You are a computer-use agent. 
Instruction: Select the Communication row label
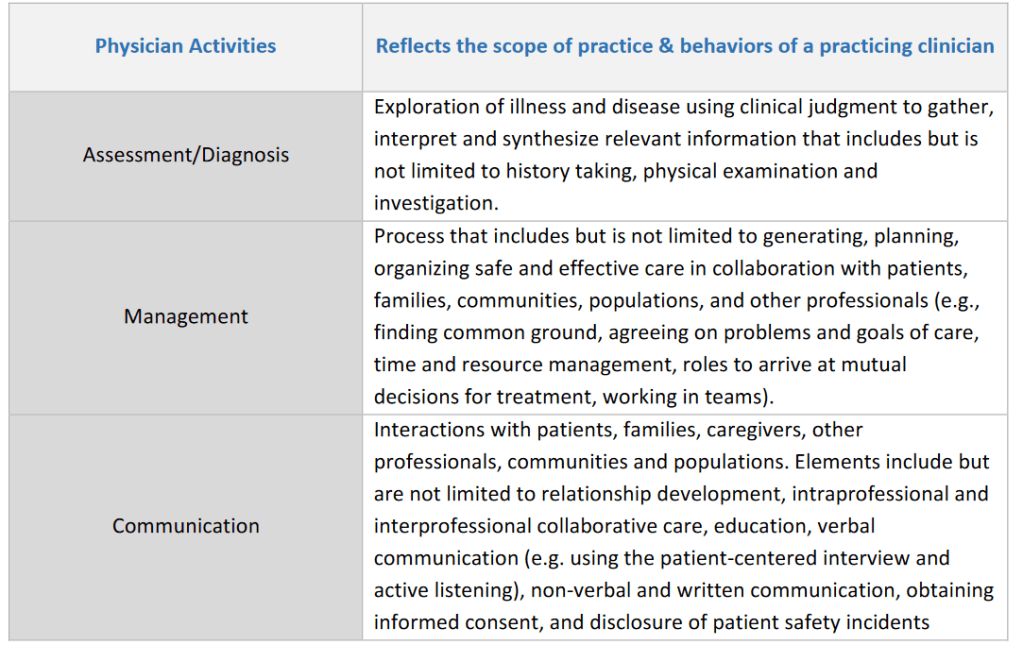pos(186,526)
